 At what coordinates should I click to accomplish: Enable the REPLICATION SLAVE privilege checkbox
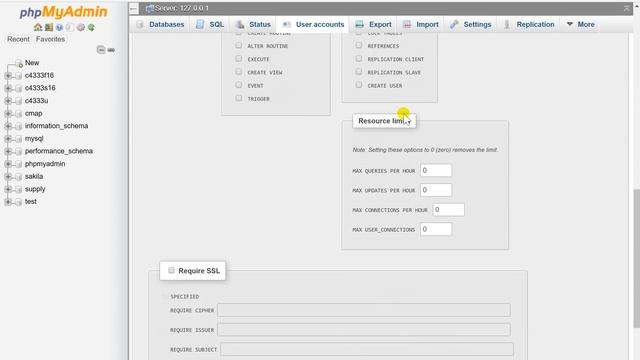(x=359, y=72)
